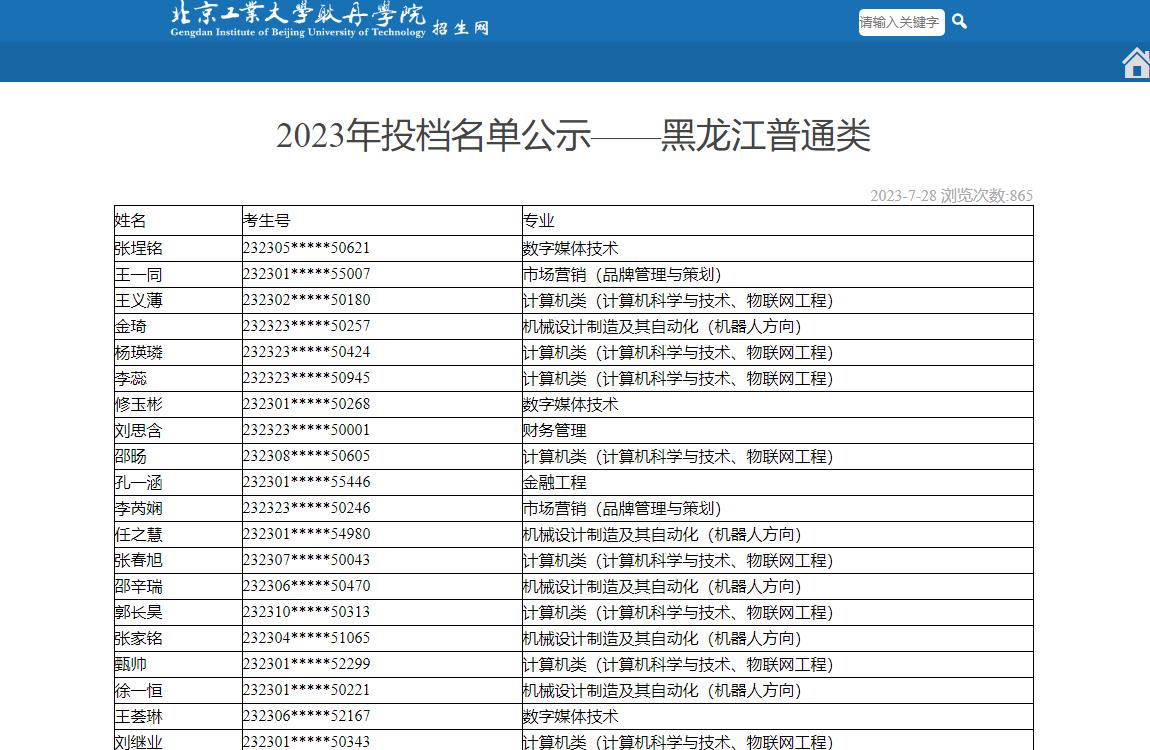The height and width of the screenshot is (750, 1150).
Task: Click 市场营销 major in 李芮娴 row
Action: coord(622,509)
